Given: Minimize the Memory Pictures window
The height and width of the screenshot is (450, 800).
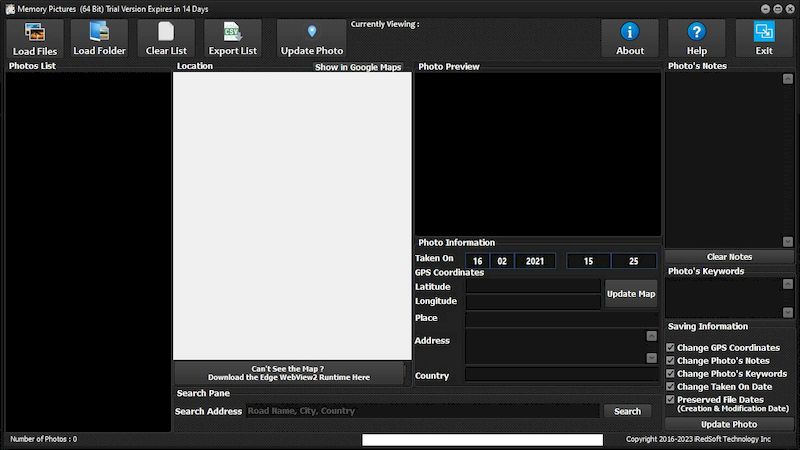Looking at the screenshot, I should coord(765,9).
